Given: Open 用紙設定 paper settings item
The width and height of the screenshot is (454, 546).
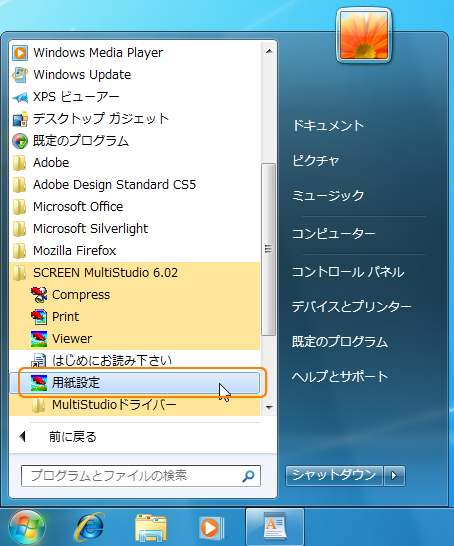Looking at the screenshot, I should tap(135, 383).
